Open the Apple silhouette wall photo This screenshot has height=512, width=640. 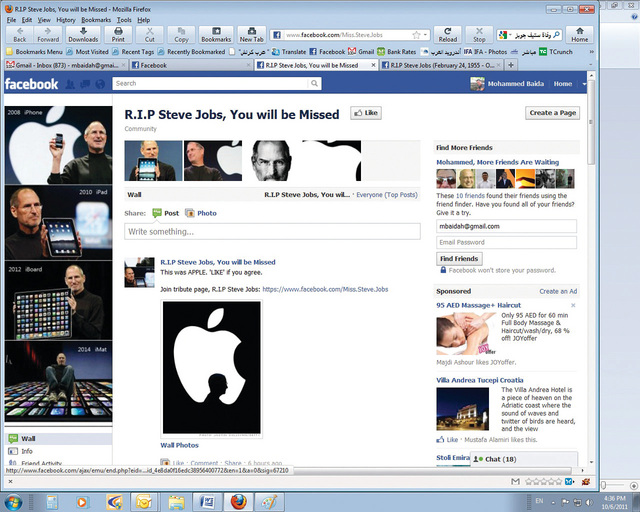(211, 367)
